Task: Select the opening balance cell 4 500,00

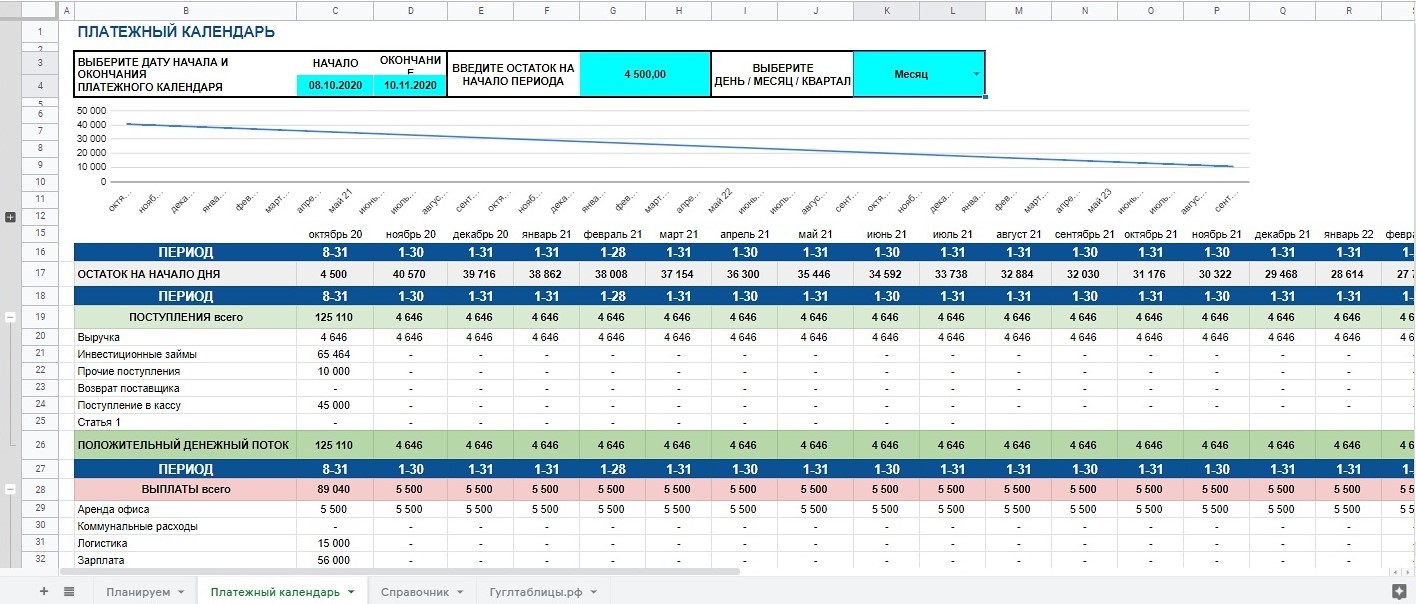Action: (x=645, y=74)
